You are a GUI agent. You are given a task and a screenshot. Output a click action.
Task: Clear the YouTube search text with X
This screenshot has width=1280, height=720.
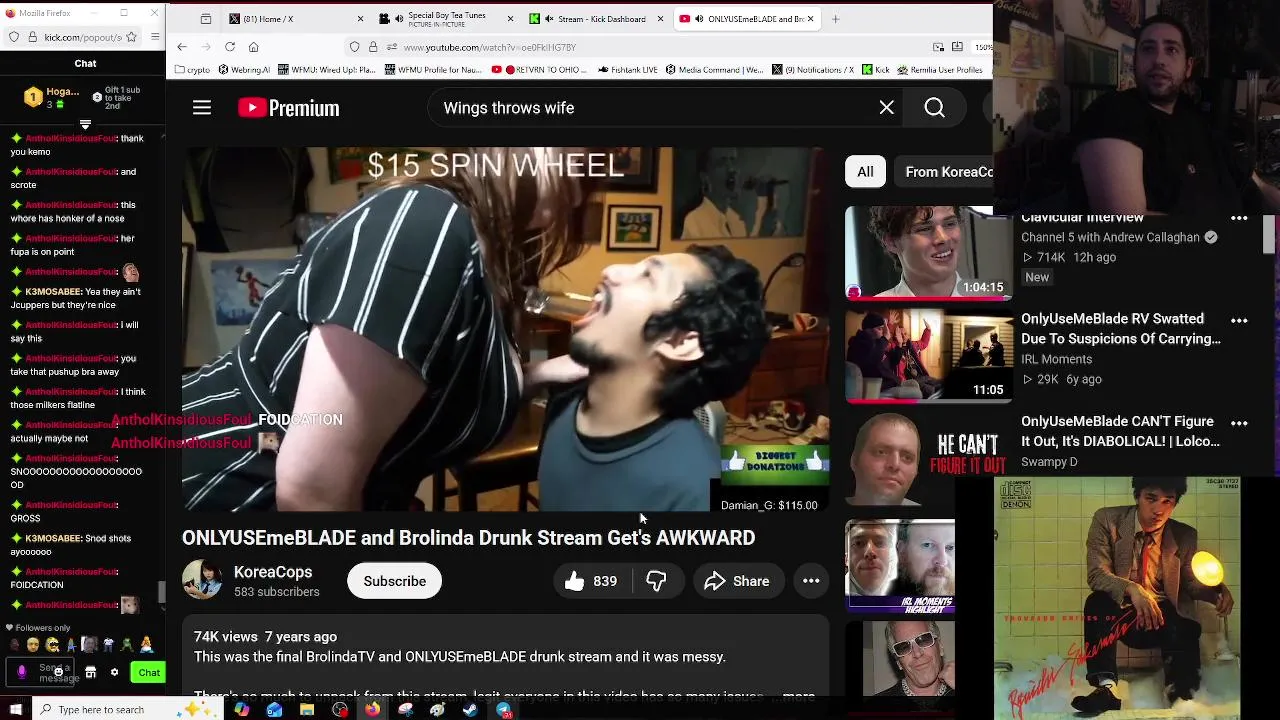[886, 108]
